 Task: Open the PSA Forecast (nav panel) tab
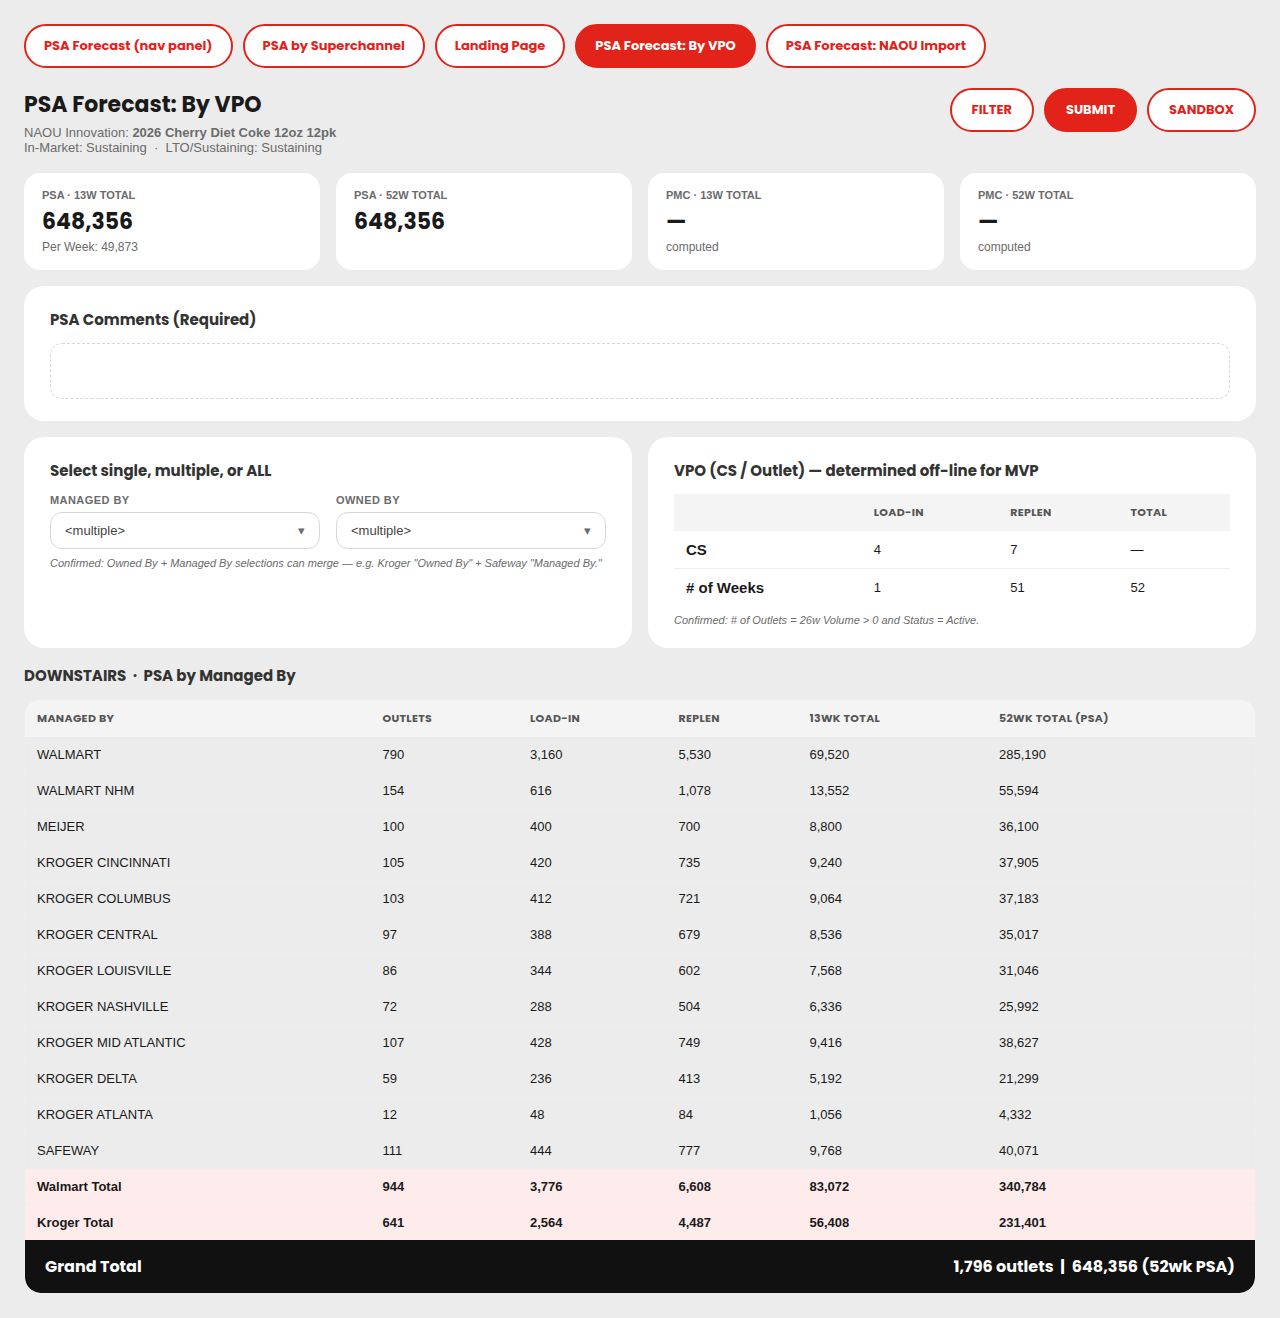tap(128, 46)
